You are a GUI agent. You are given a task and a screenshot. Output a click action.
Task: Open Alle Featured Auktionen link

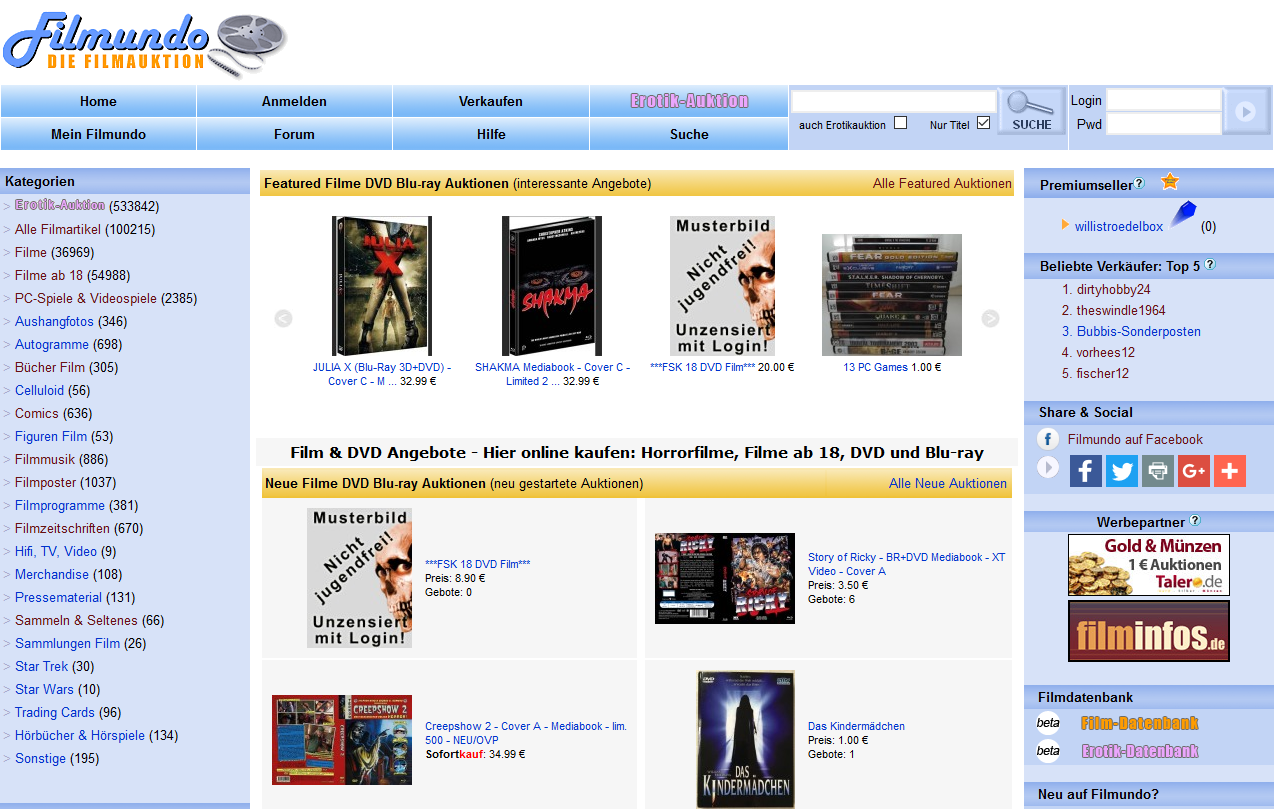coord(942,184)
